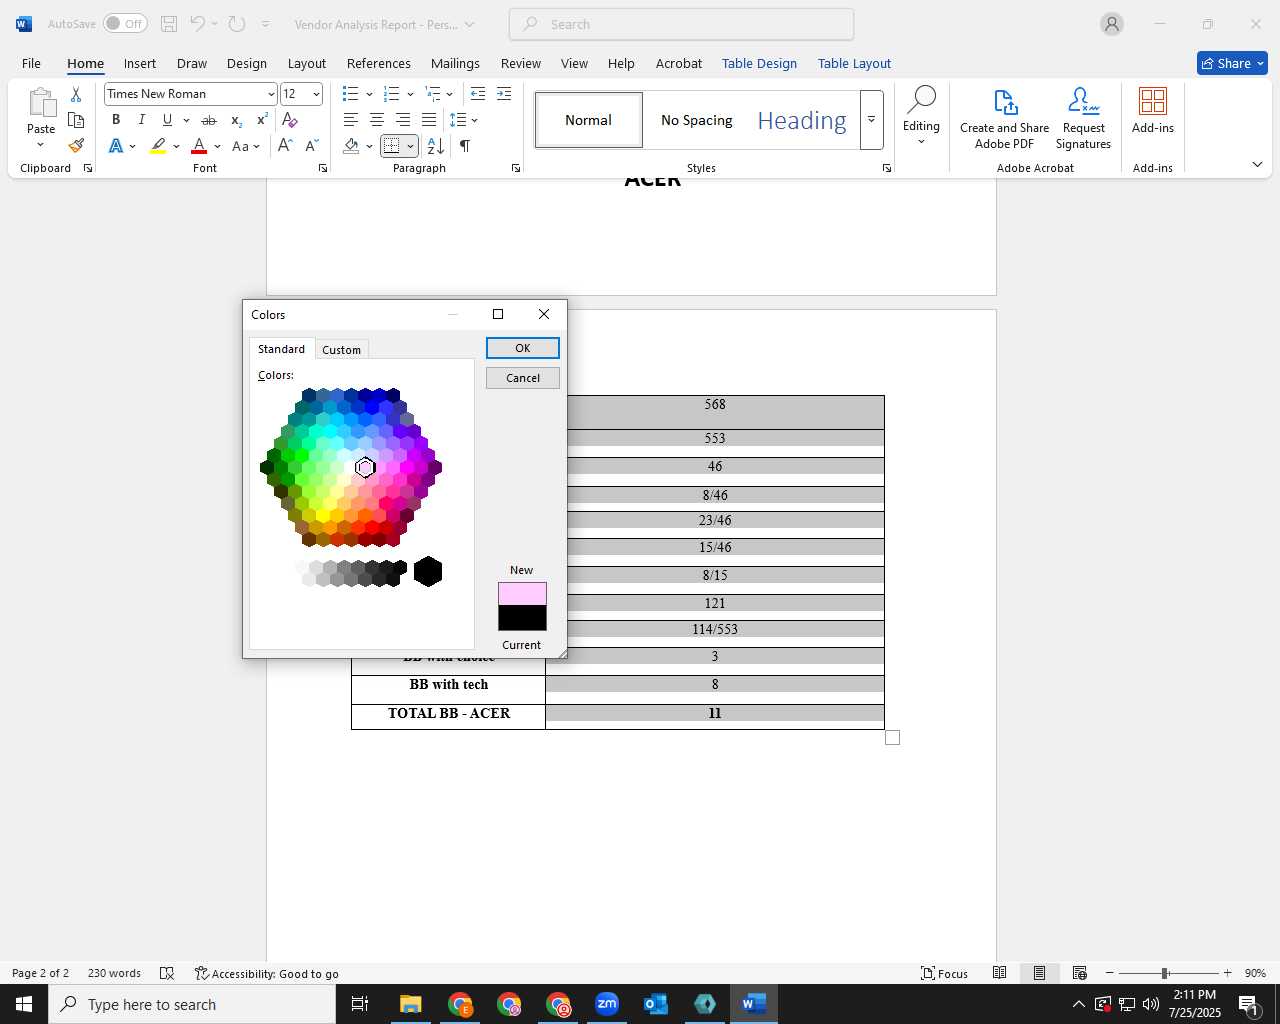The image size is (1280, 1024).
Task: Apply the Normal style
Action: [589, 120]
